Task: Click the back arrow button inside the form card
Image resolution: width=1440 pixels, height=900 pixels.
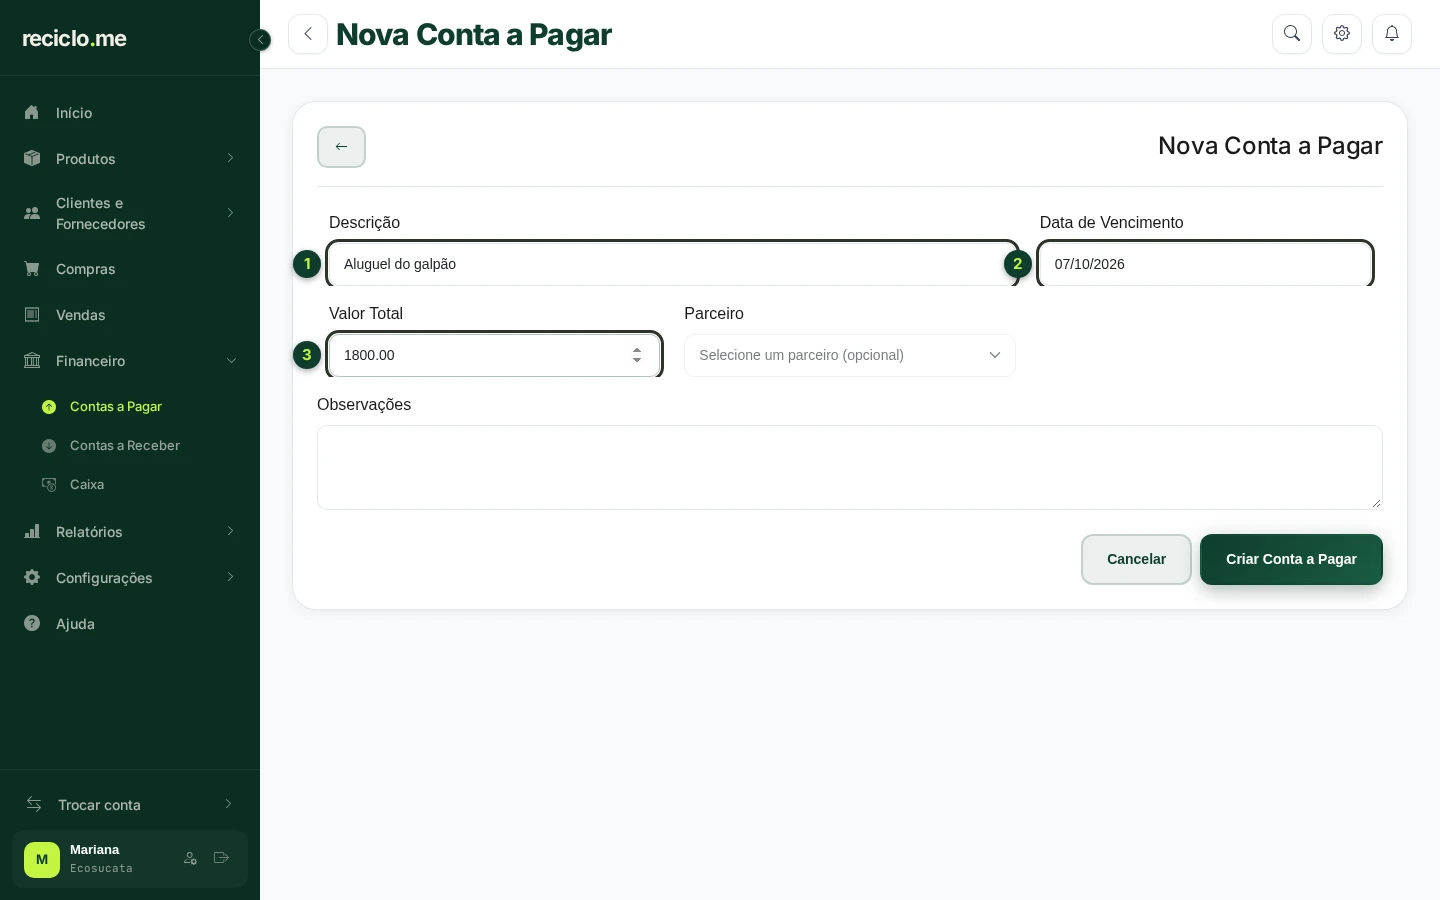Action: tap(341, 147)
